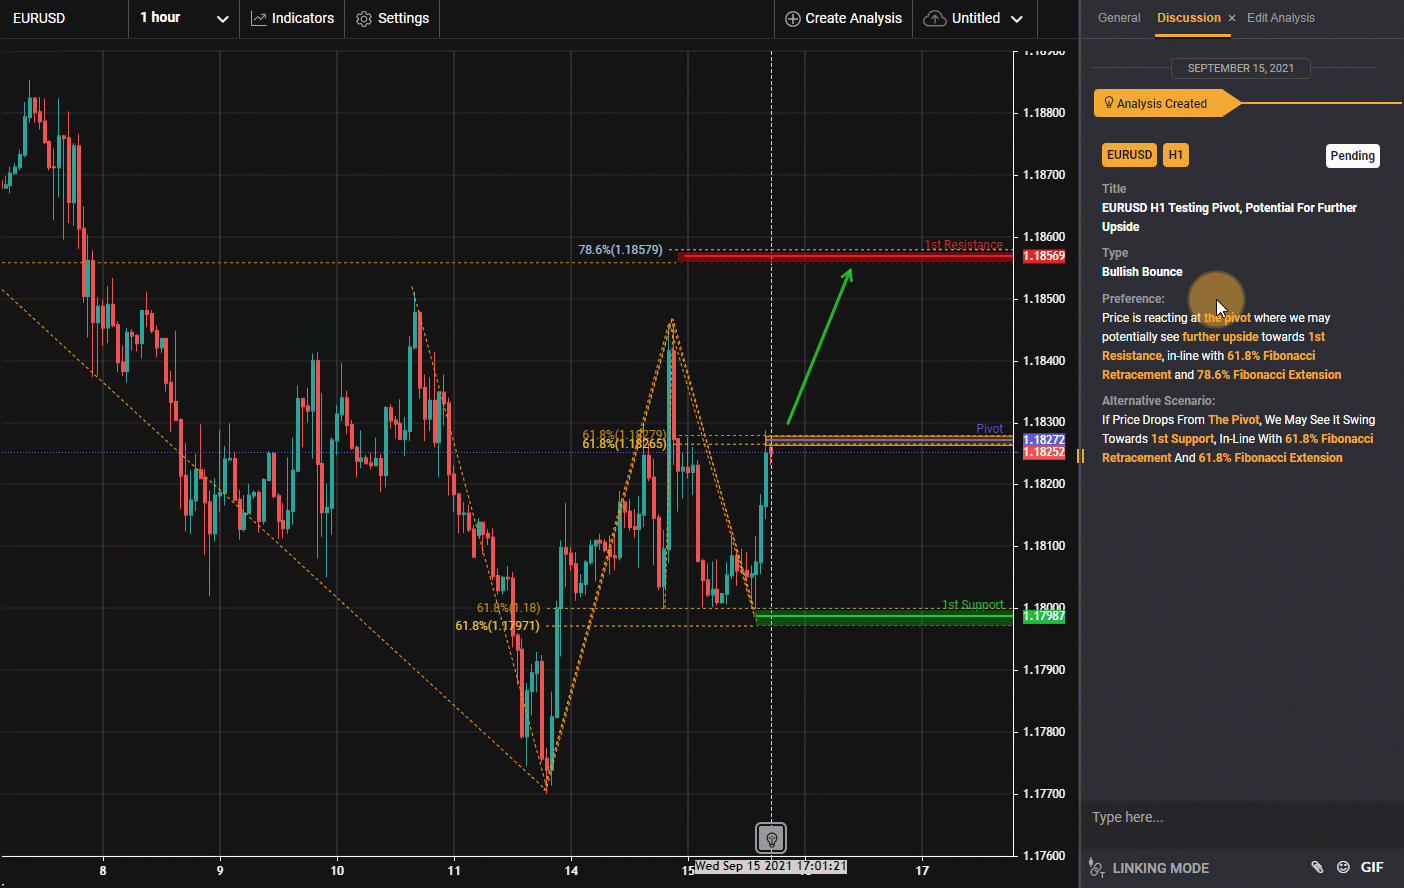
Task: Click the '78.6%(1.18579)' Fibonacci label
Action: (x=620, y=249)
